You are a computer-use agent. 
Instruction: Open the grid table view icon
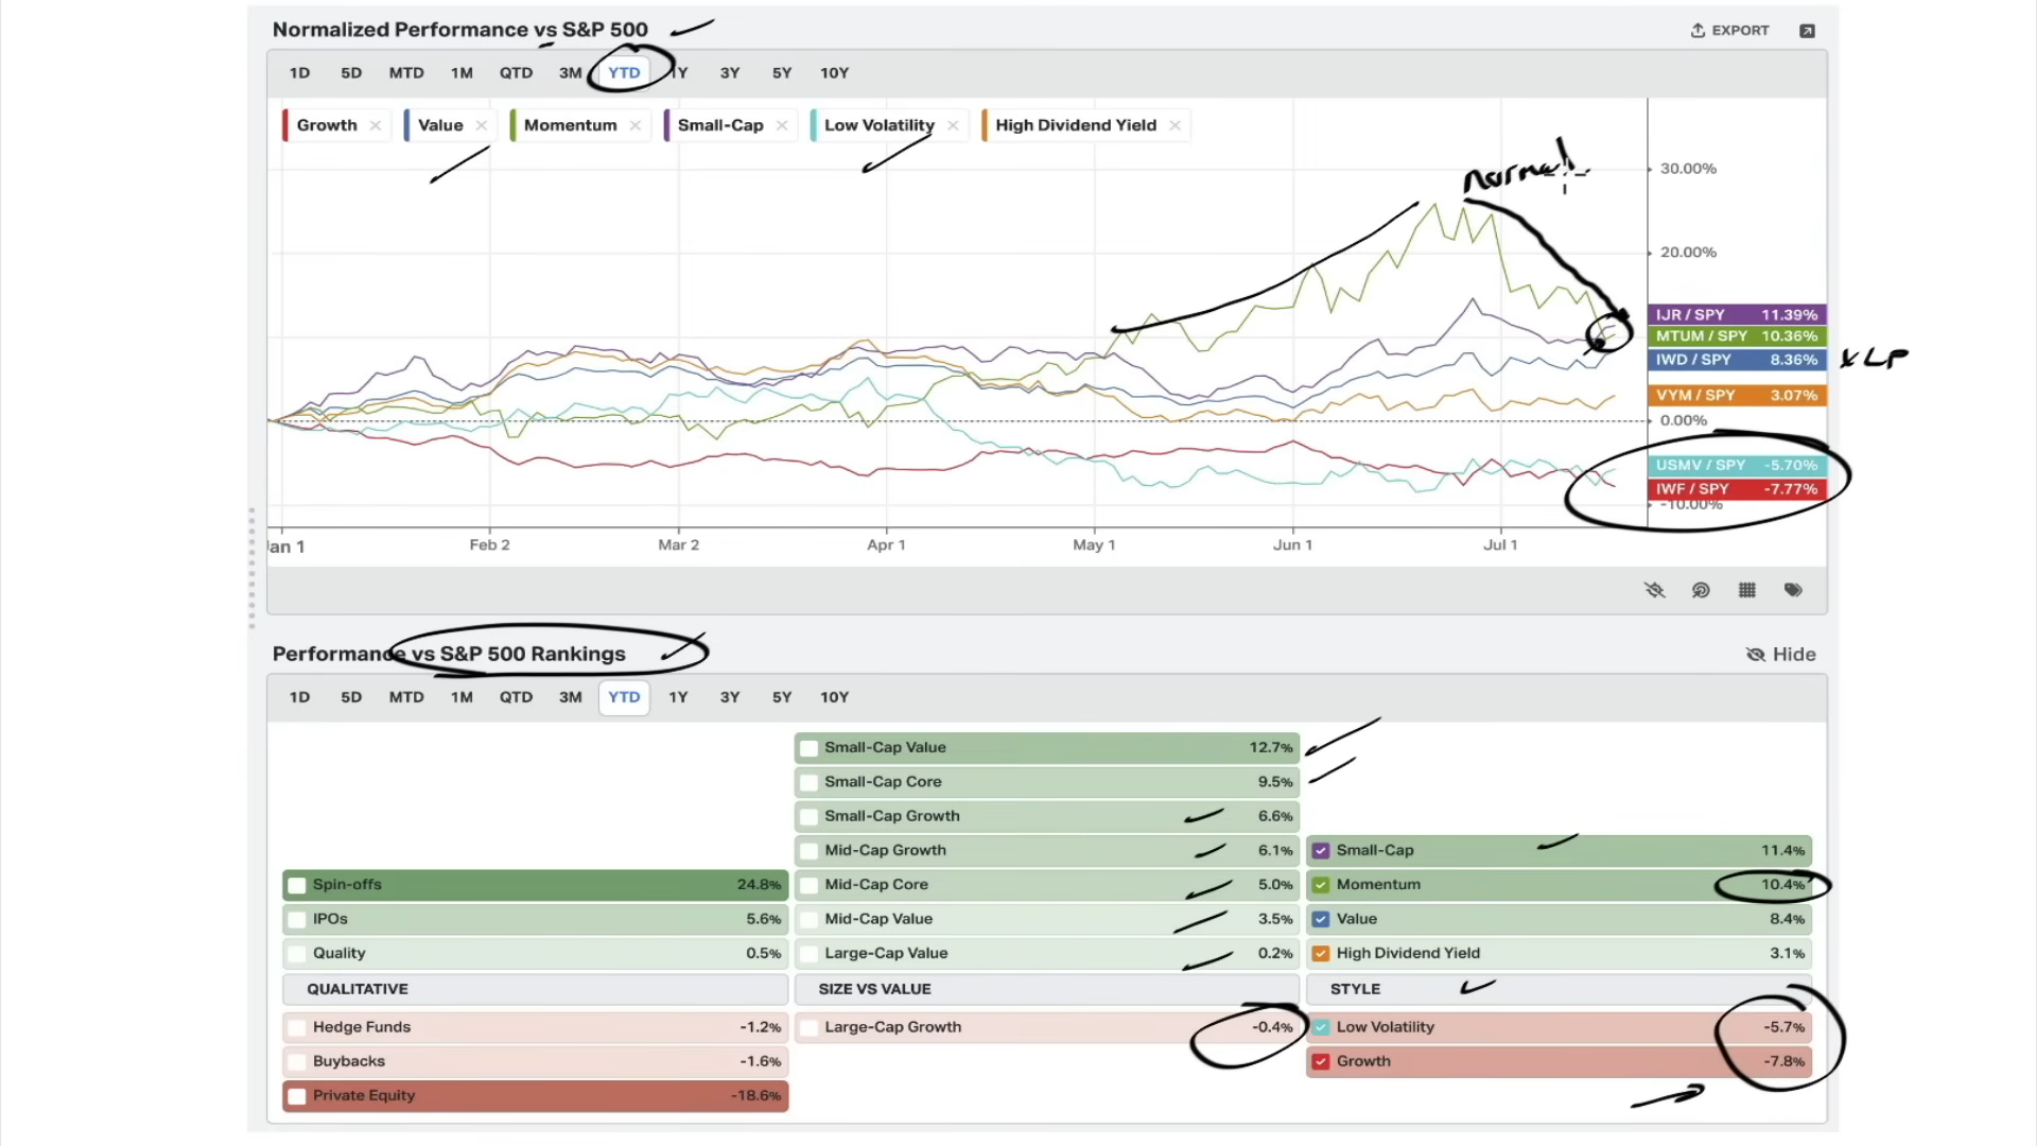[x=1747, y=590]
